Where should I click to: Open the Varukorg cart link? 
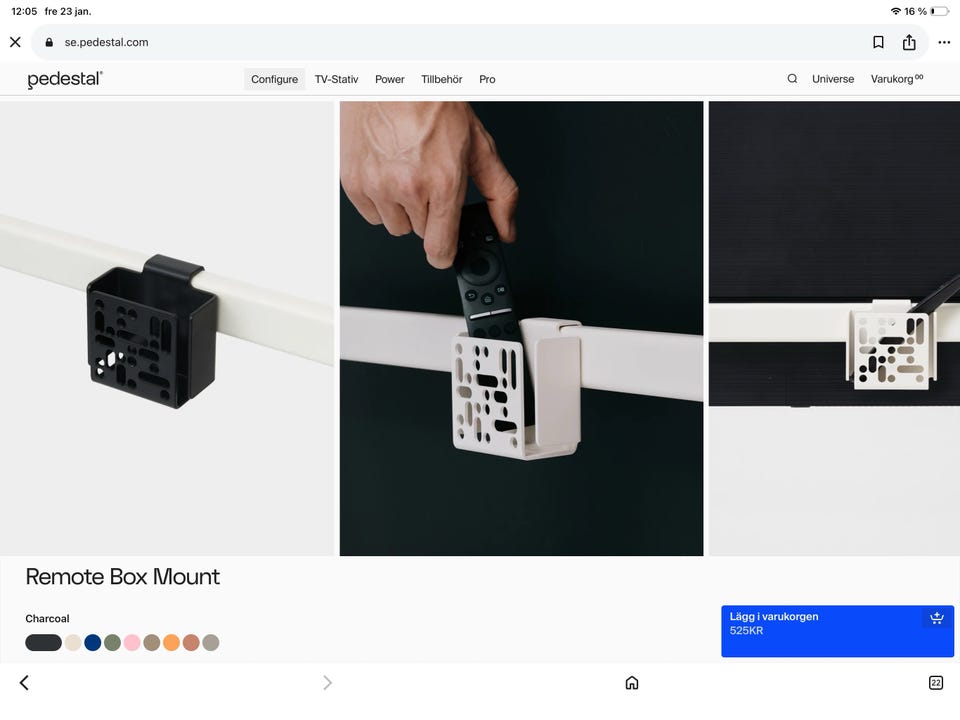[897, 78]
